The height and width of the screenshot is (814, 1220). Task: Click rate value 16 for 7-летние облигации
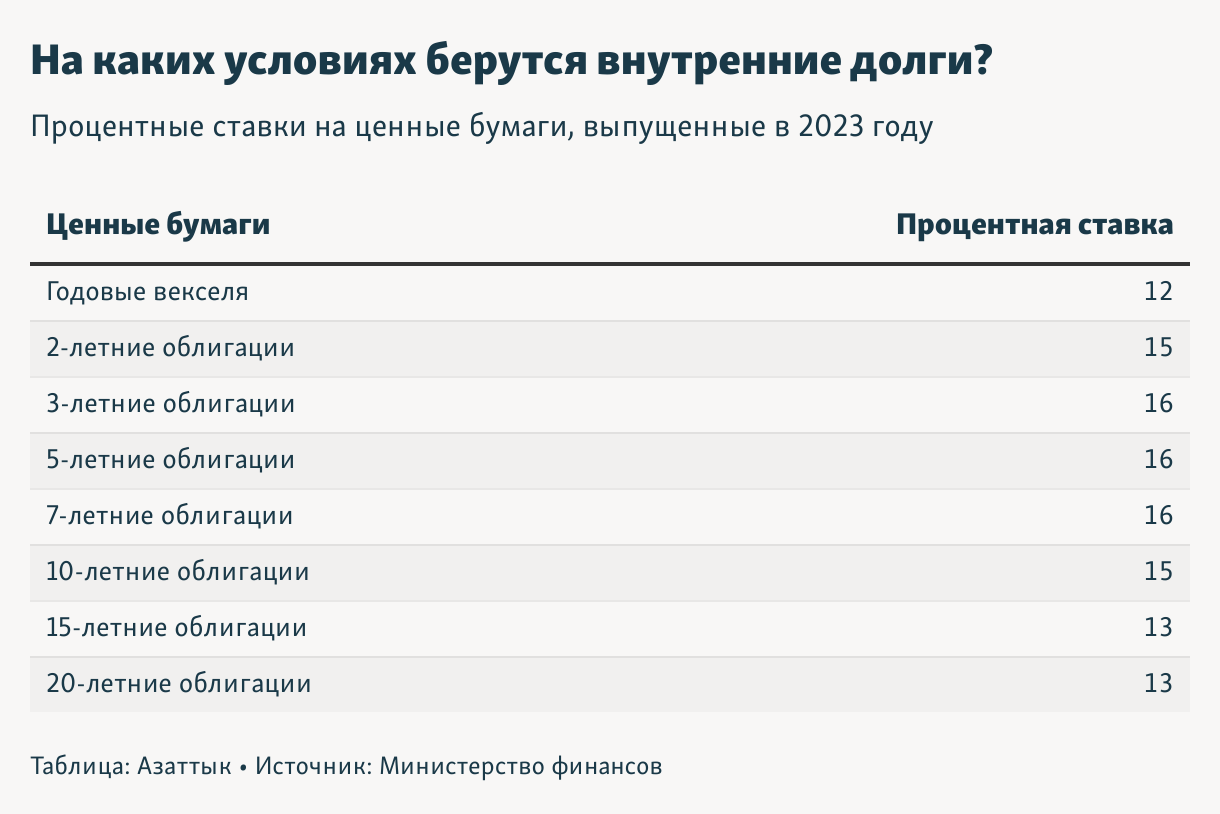1158,517
